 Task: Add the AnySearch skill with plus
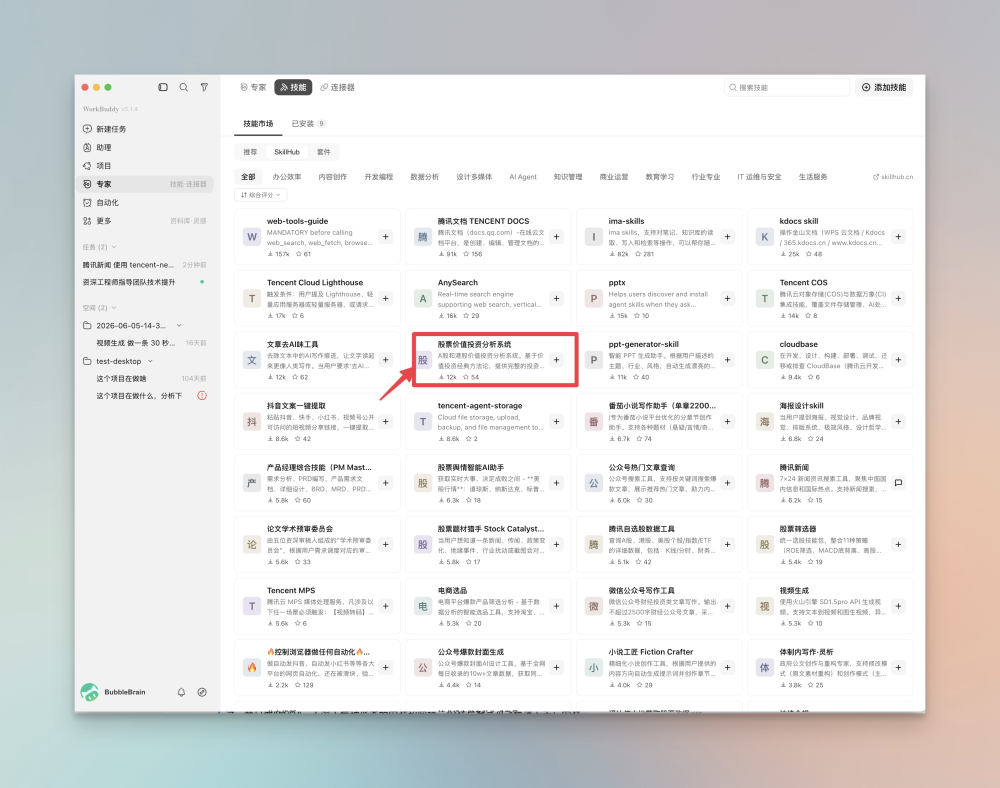pyautogui.click(x=557, y=298)
